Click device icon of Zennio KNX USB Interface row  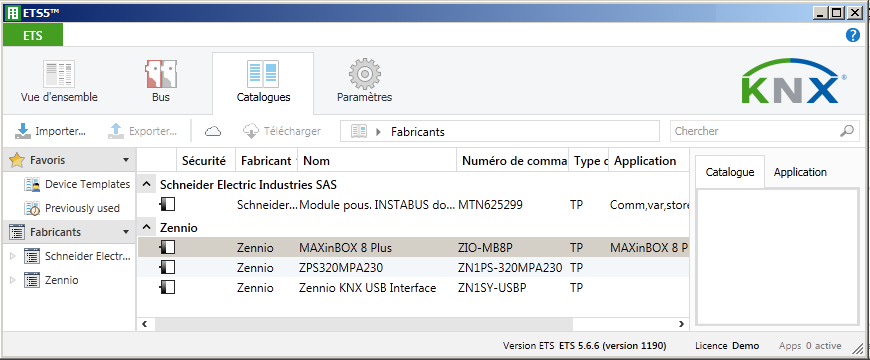[168, 287]
